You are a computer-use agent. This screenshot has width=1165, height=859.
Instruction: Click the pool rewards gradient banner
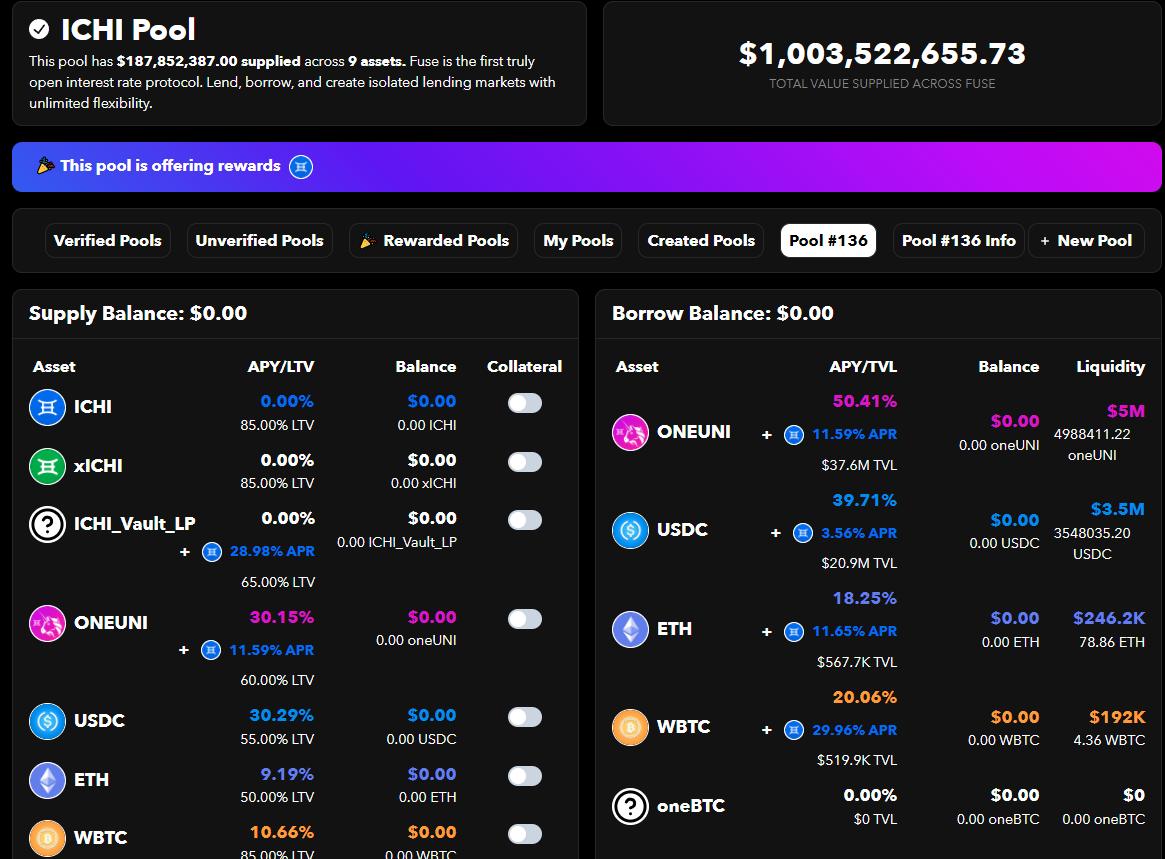pos(700,167)
